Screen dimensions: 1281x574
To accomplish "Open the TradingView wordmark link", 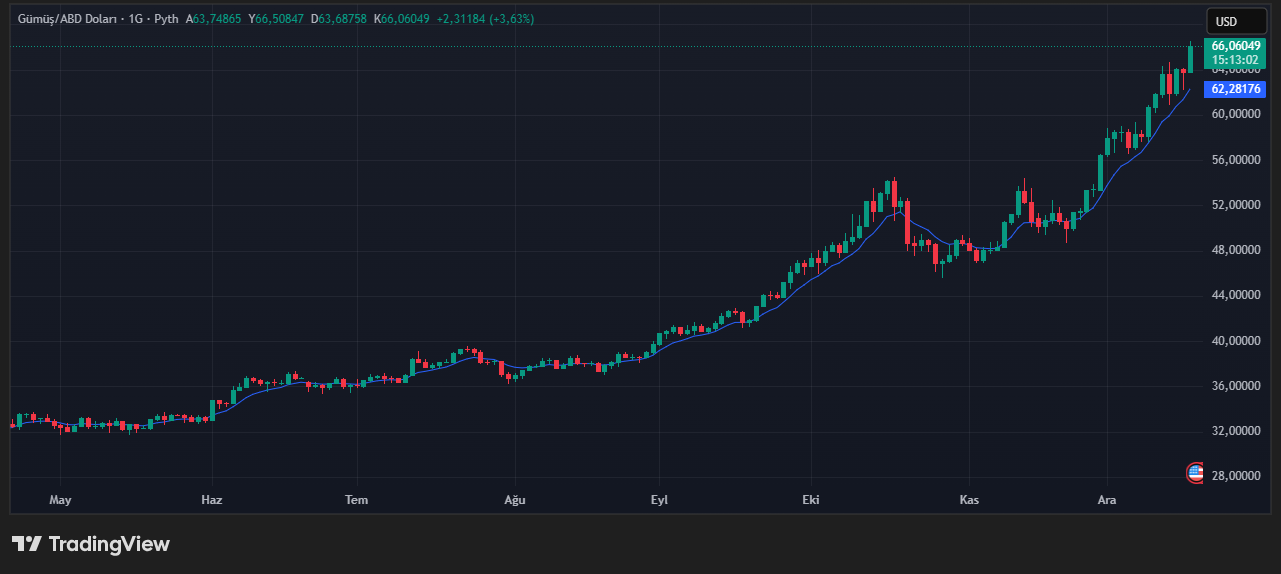I will (109, 544).
